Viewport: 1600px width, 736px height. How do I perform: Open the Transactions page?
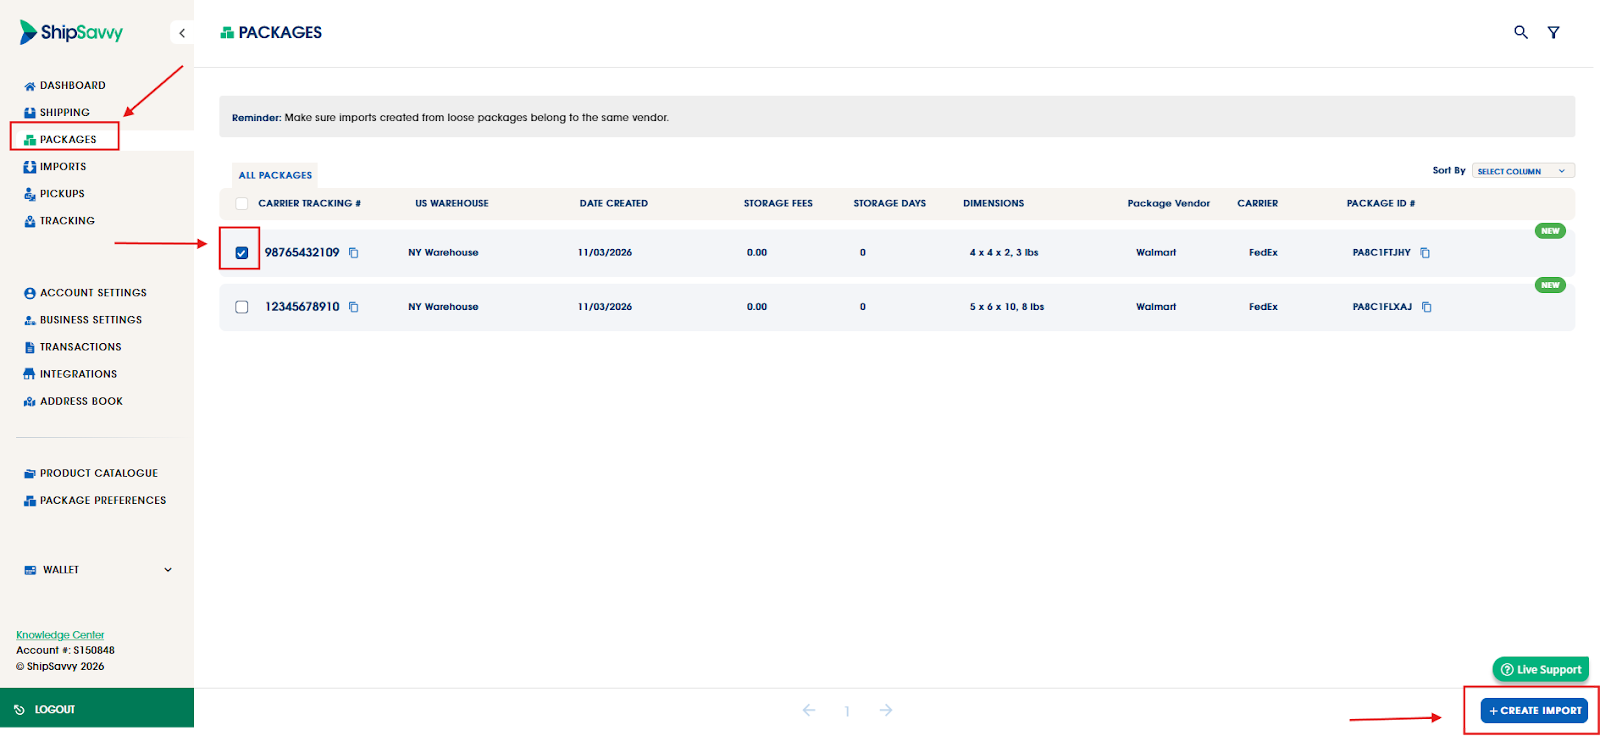click(80, 346)
